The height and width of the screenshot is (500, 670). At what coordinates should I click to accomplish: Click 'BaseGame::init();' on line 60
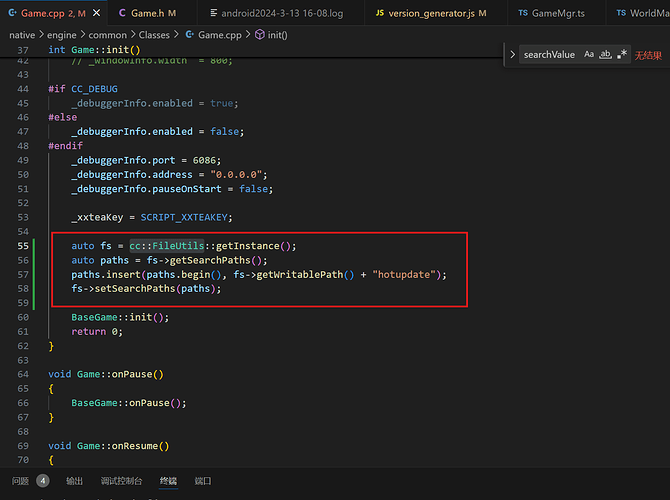tap(120, 318)
